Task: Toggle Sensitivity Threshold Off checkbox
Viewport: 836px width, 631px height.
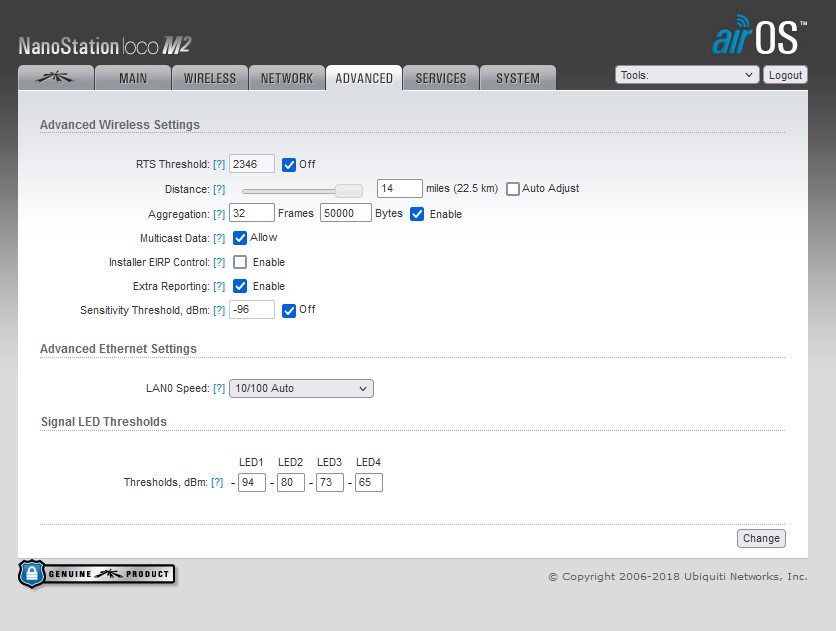Action: point(289,311)
